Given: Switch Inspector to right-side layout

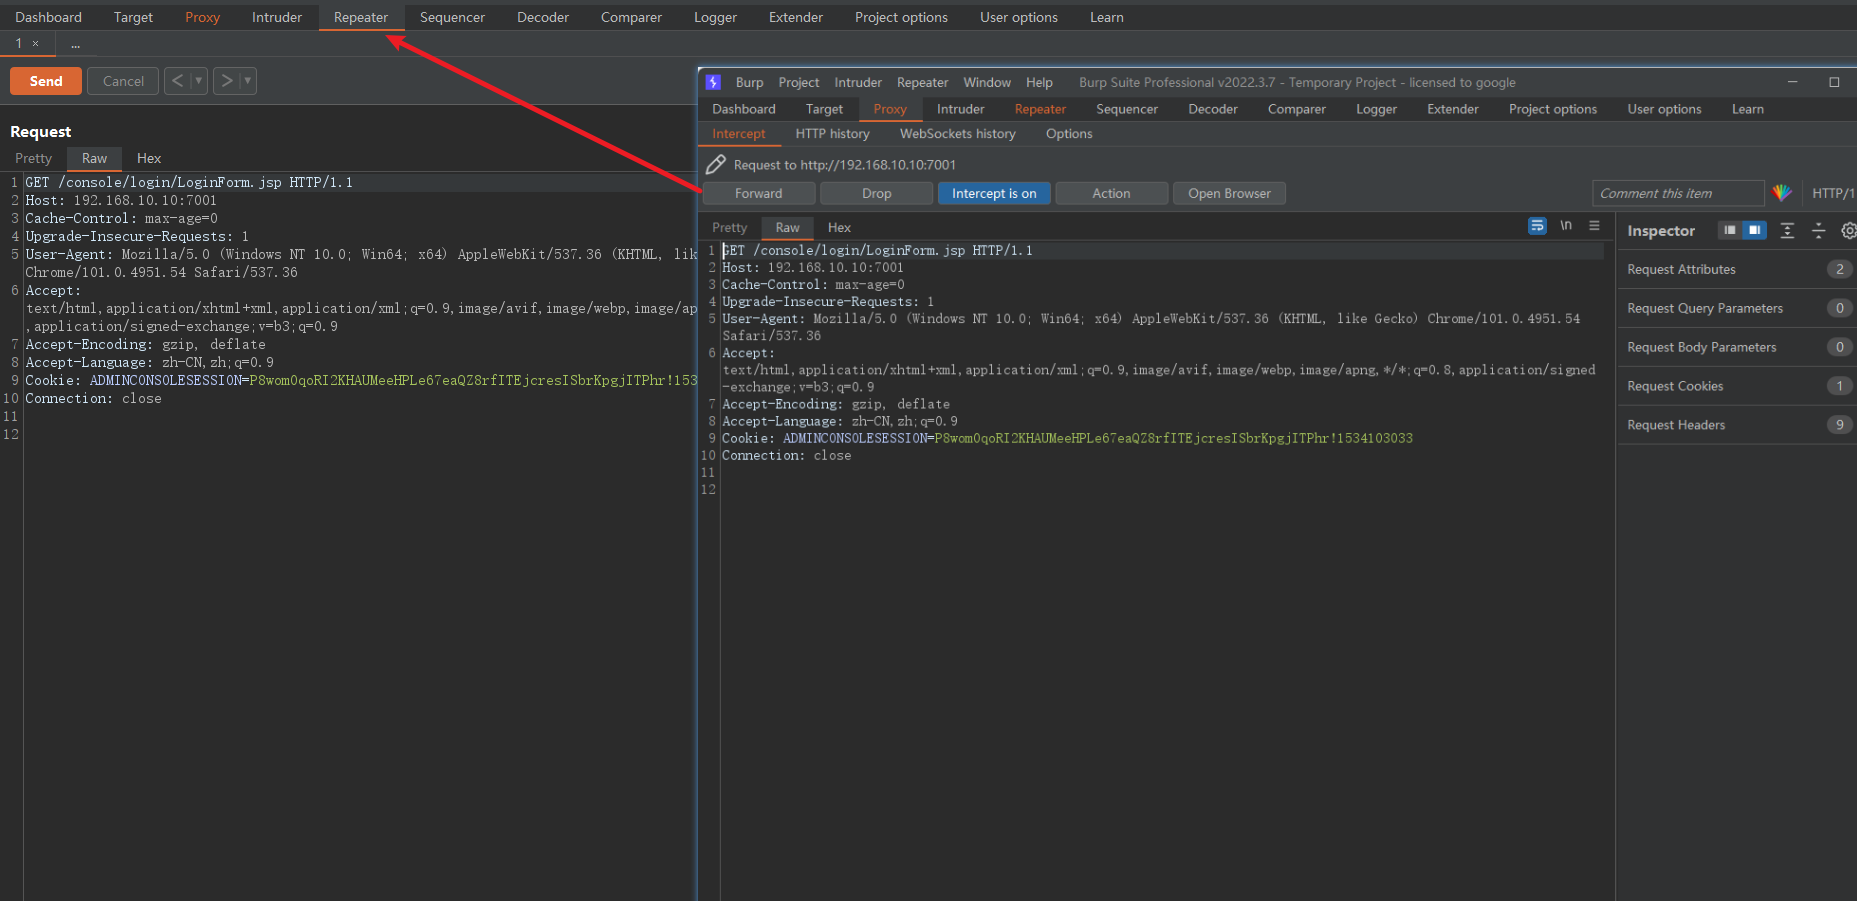Looking at the screenshot, I should click(1754, 230).
